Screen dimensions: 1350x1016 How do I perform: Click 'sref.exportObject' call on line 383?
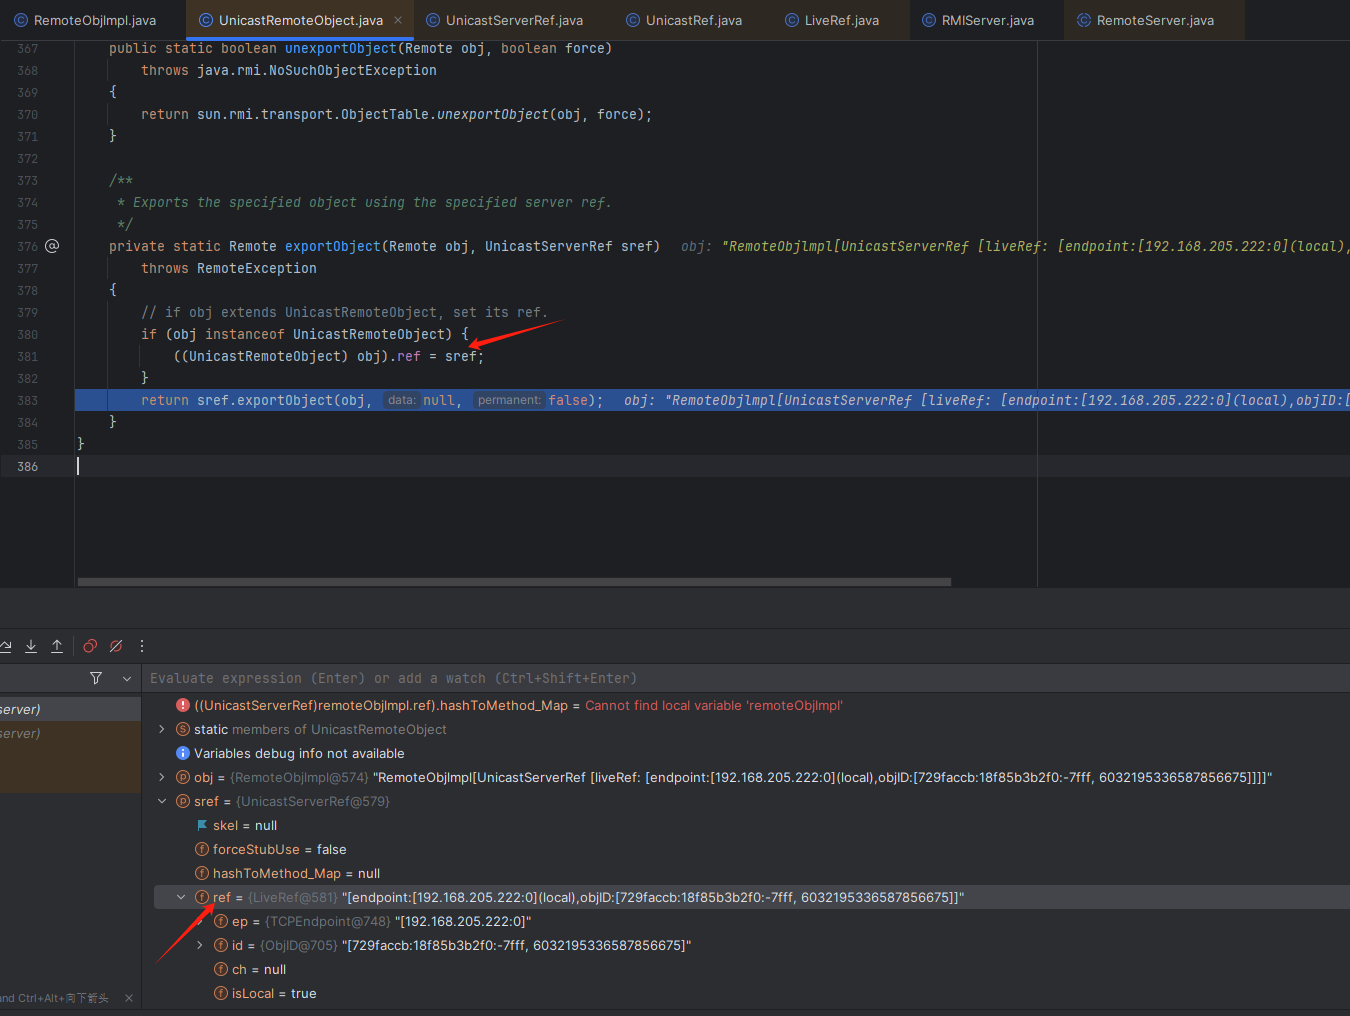click(x=265, y=400)
